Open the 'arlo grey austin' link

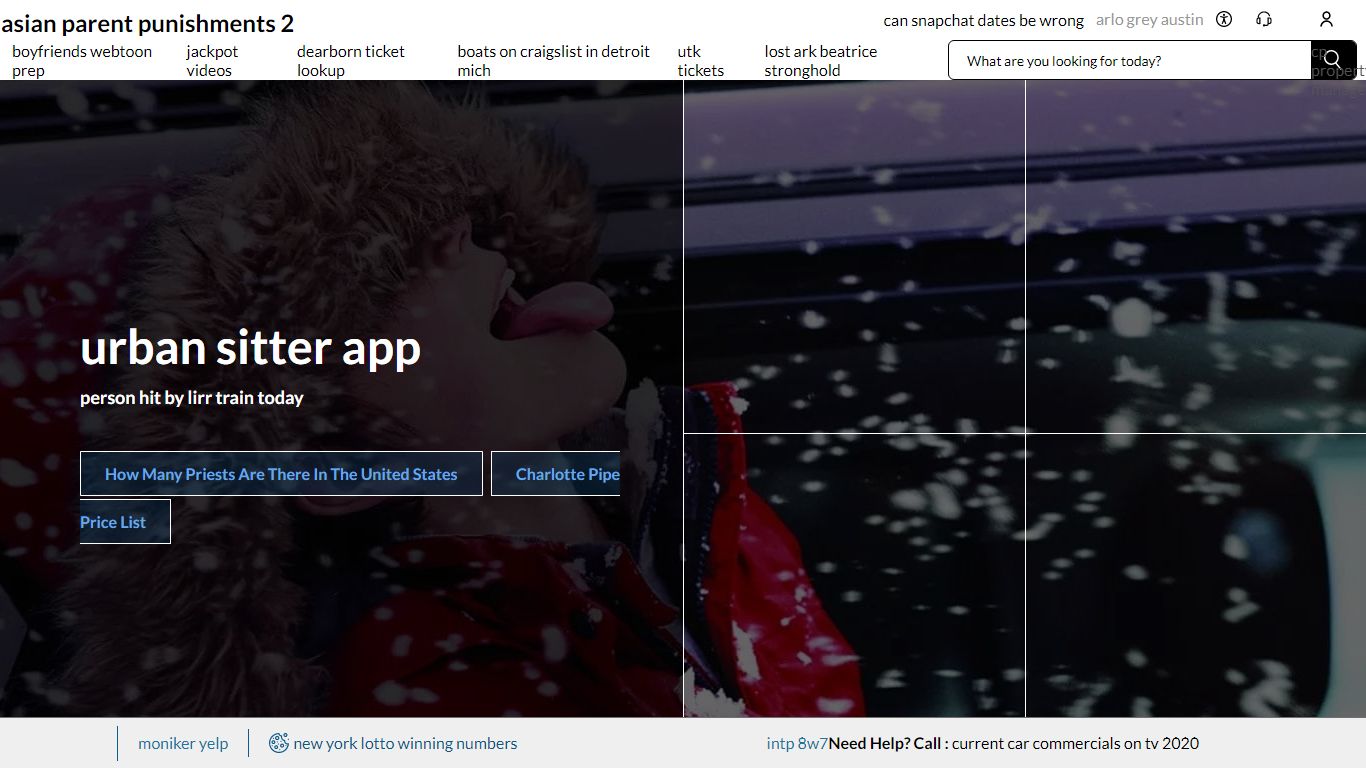1150,20
